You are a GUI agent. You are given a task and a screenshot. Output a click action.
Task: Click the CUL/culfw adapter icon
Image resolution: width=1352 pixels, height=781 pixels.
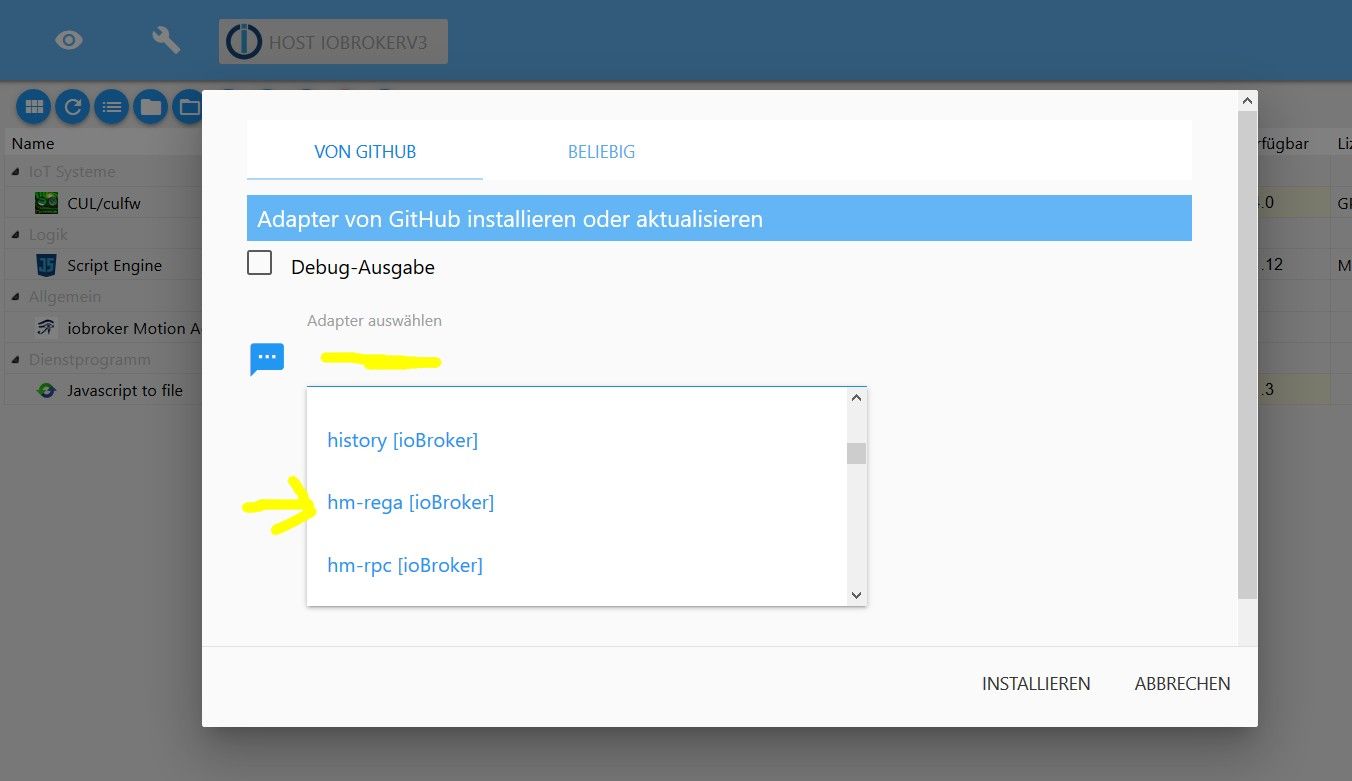click(x=46, y=203)
